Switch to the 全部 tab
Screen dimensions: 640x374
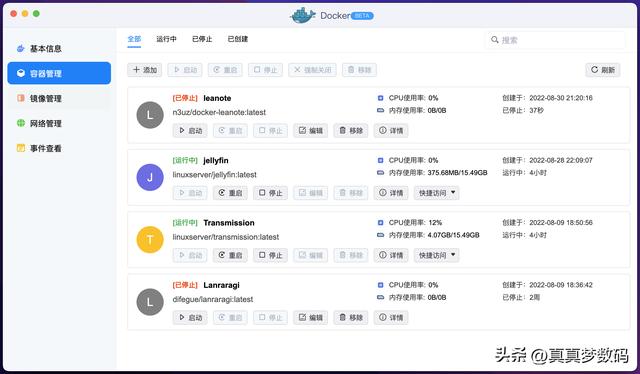pyautogui.click(x=134, y=39)
